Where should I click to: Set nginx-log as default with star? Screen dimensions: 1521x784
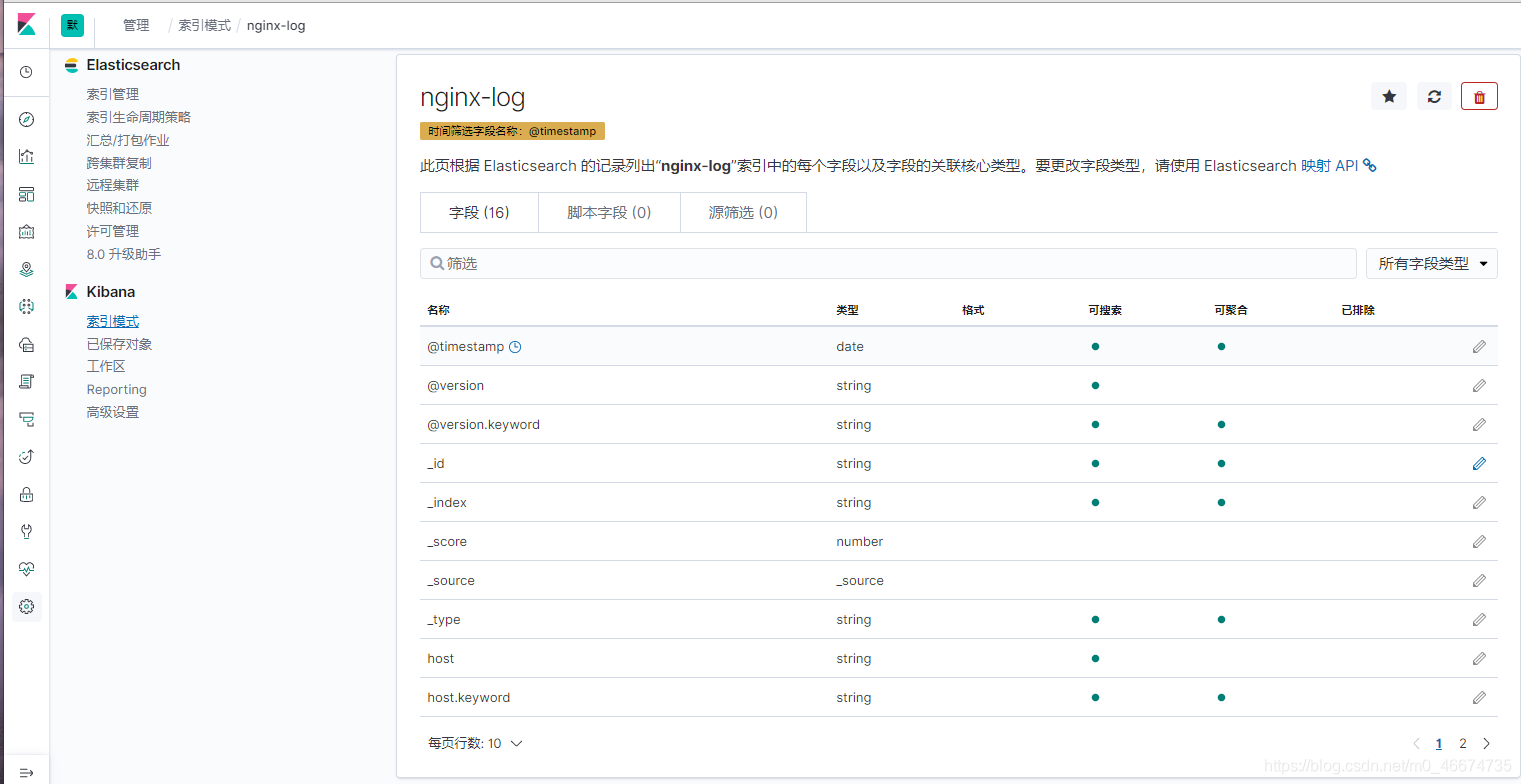tap(1389, 96)
